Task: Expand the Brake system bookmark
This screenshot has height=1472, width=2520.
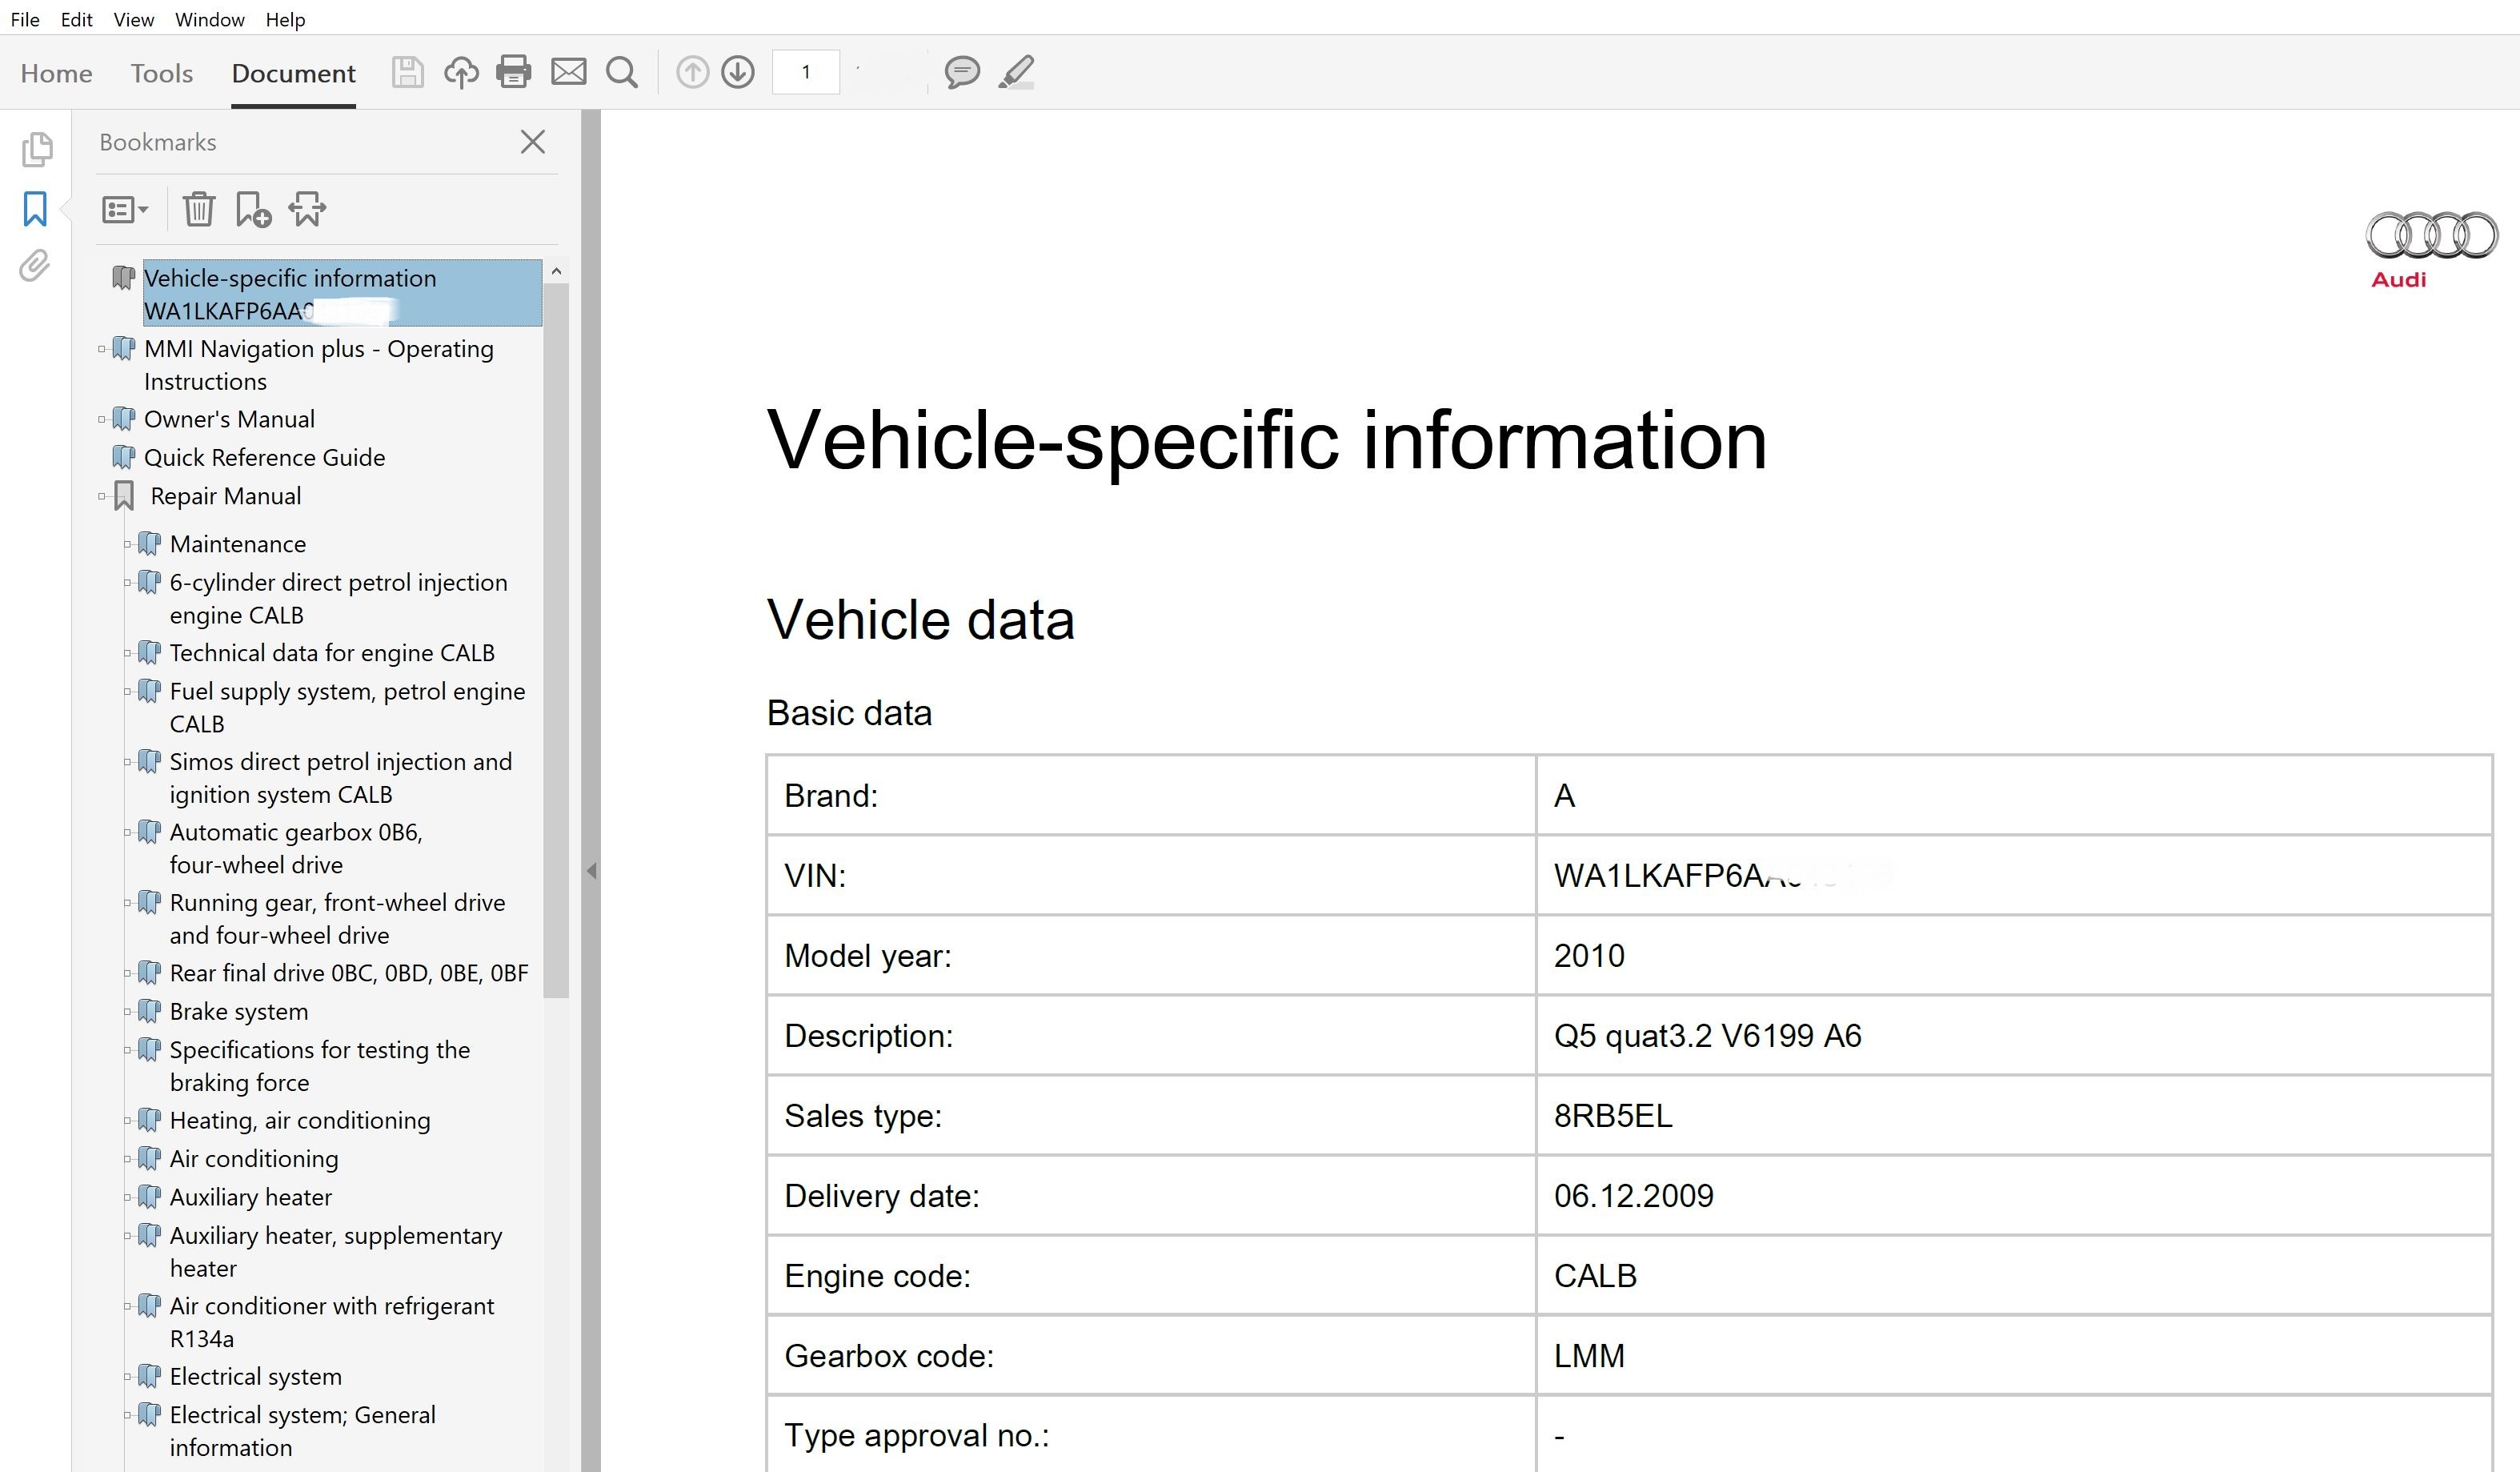Action: point(128,1012)
